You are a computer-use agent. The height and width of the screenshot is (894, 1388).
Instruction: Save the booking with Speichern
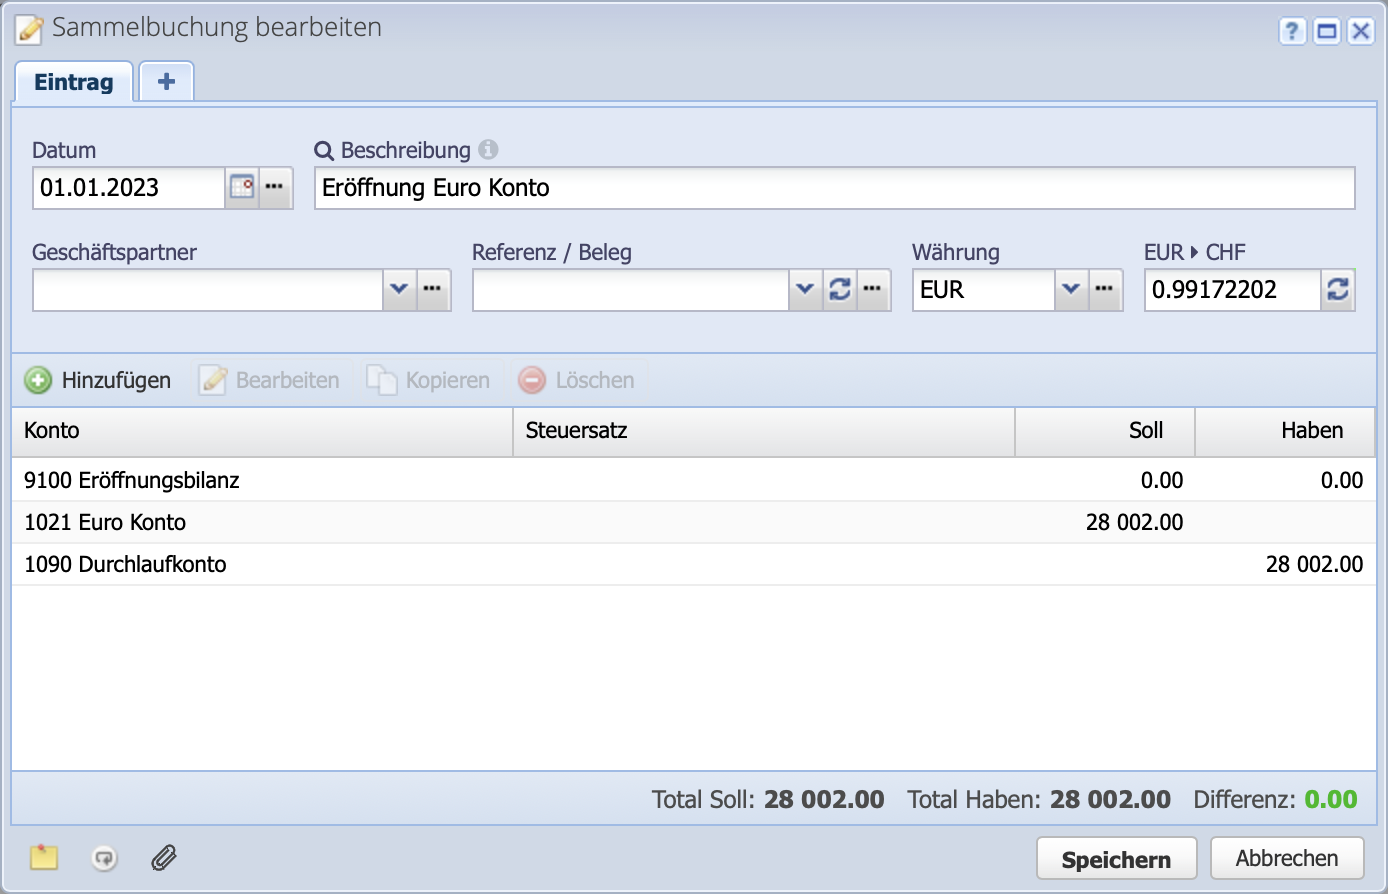coord(1116,858)
